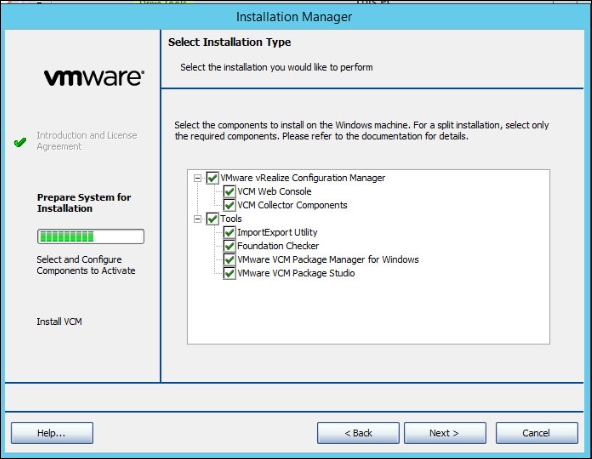Select the Tools label in the tree
The image size is (592, 459).
point(231,219)
